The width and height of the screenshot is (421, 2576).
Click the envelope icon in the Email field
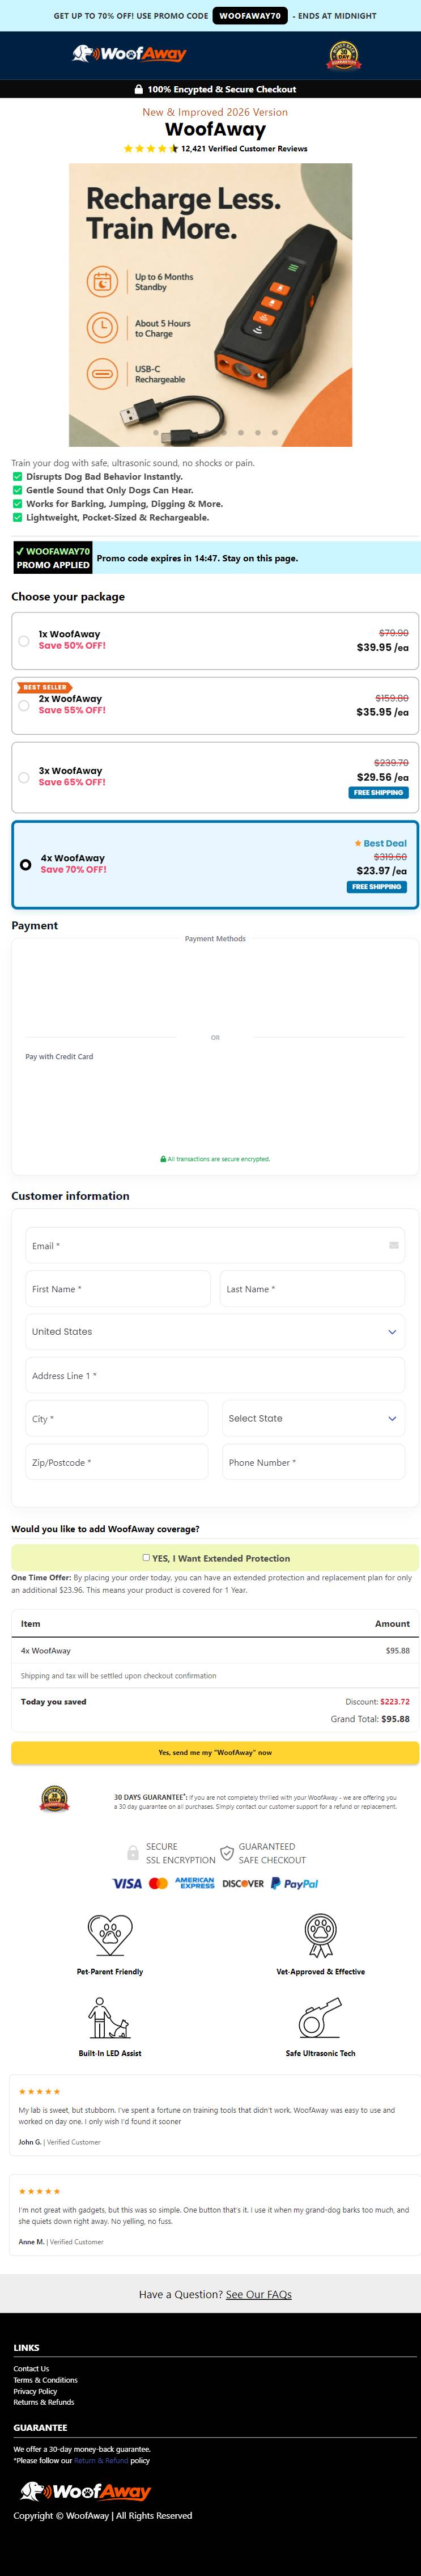click(394, 1245)
